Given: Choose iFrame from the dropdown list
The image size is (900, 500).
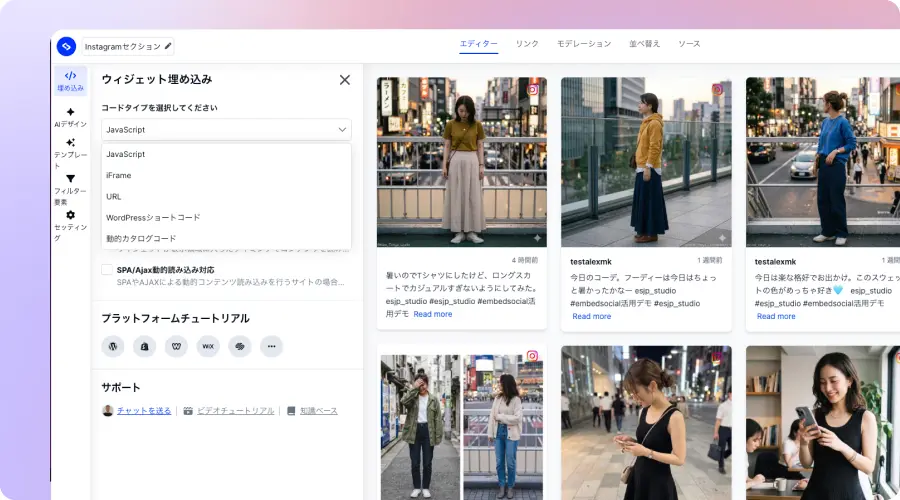Looking at the screenshot, I should [226, 175].
